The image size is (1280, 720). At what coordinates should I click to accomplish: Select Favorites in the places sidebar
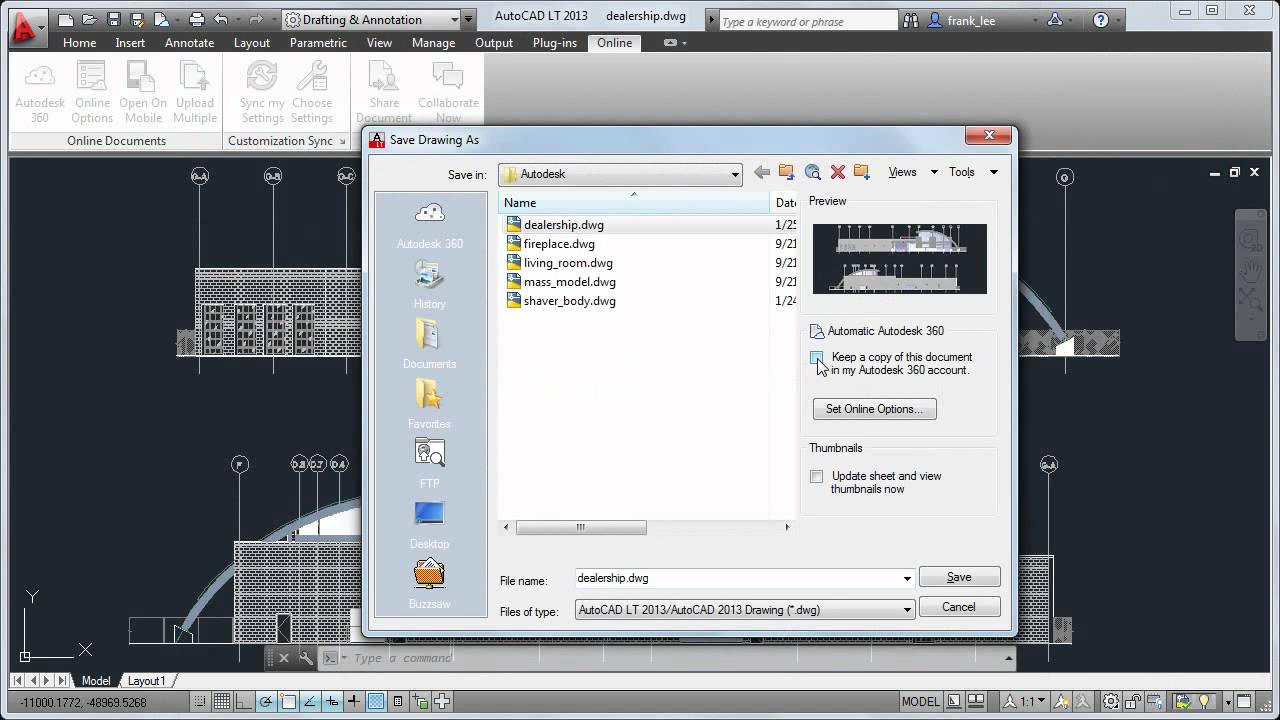pos(429,405)
